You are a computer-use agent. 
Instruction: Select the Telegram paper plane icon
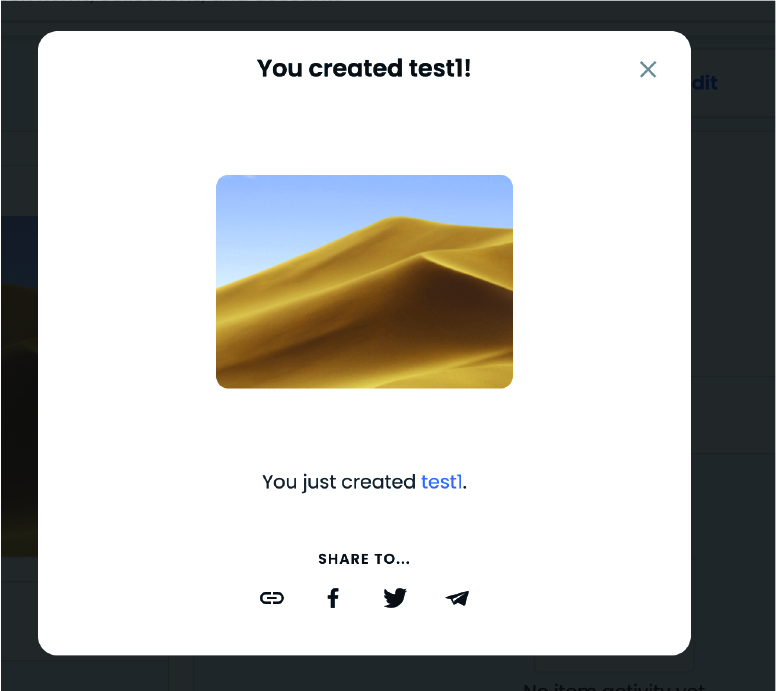457,598
